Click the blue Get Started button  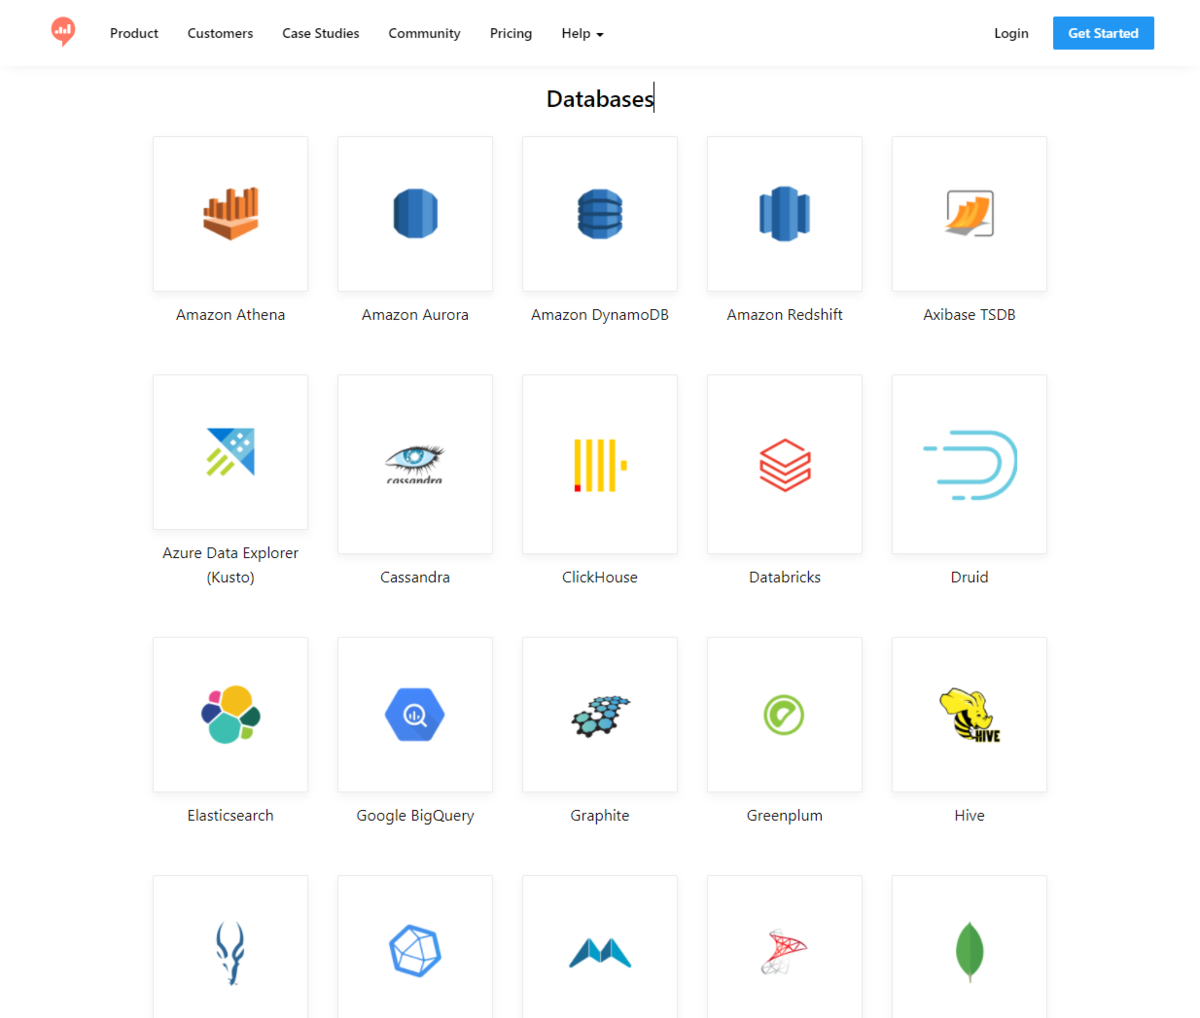(x=1103, y=33)
